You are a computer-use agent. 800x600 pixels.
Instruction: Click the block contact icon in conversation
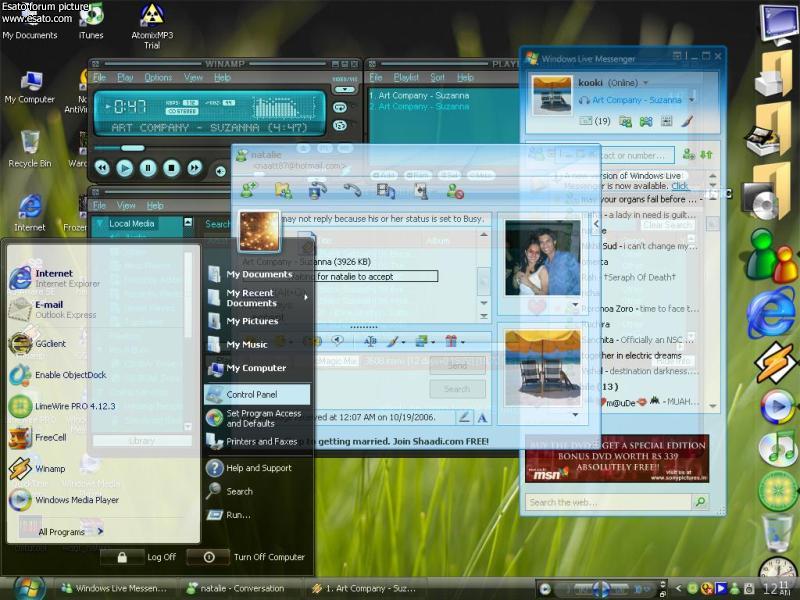point(455,190)
